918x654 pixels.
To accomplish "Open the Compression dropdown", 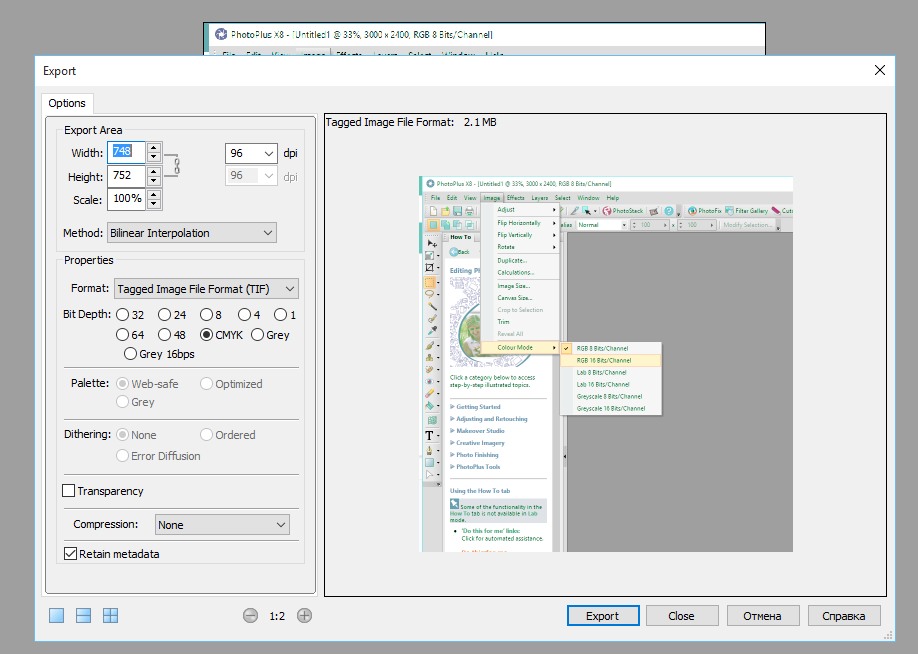I will coord(222,525).
